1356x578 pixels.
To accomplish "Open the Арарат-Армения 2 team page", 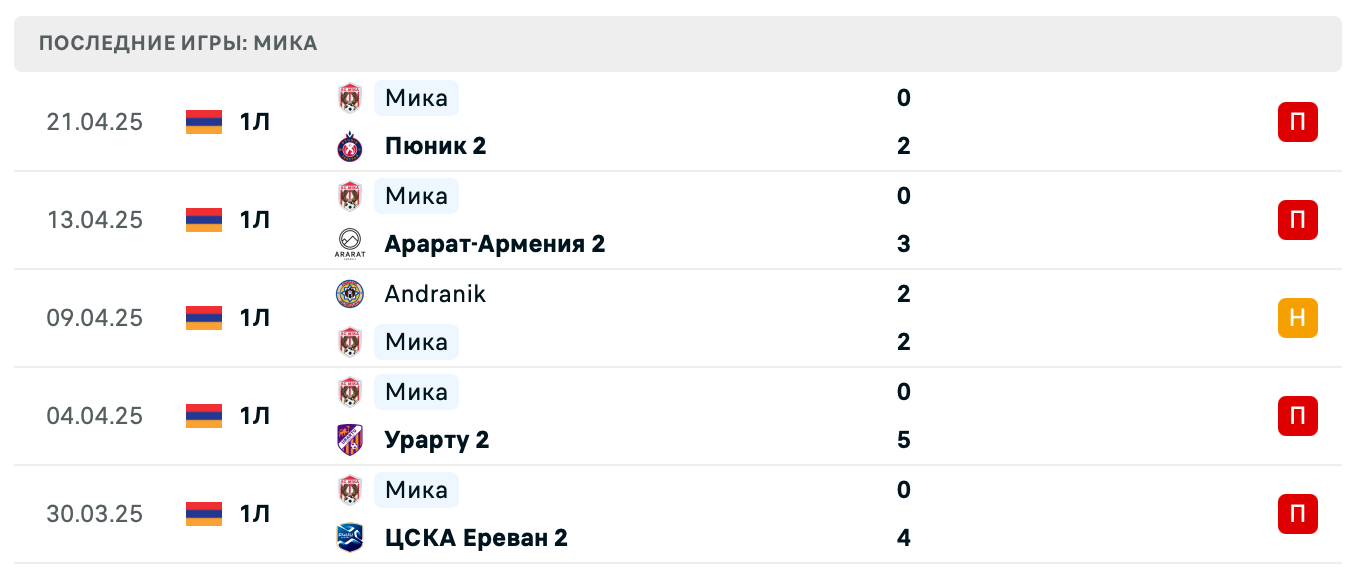I will click(x=494, y=244).
